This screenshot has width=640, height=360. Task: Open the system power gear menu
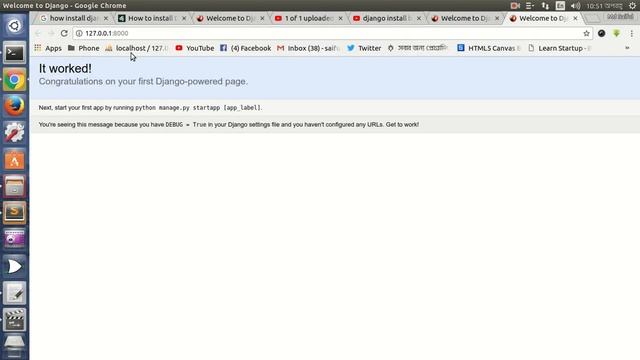(632, 6)
